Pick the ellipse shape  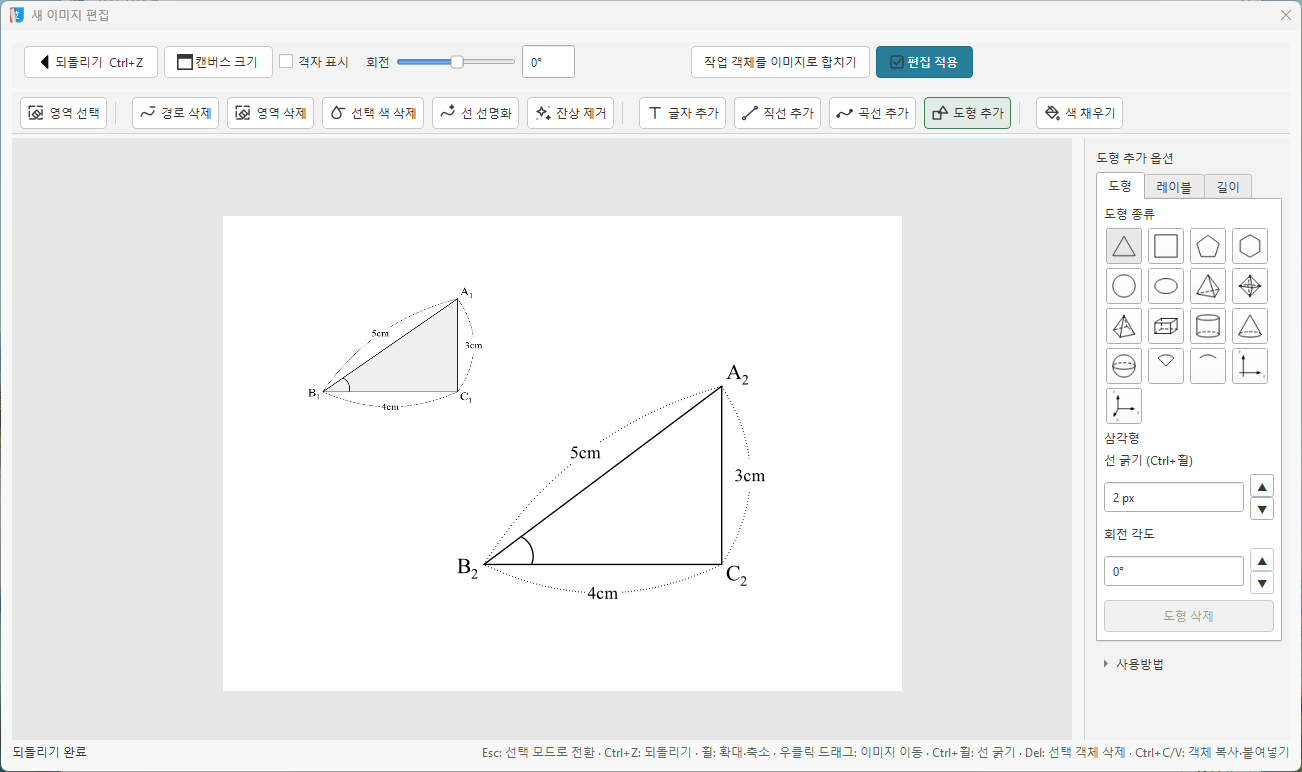tap(1166, 286)
